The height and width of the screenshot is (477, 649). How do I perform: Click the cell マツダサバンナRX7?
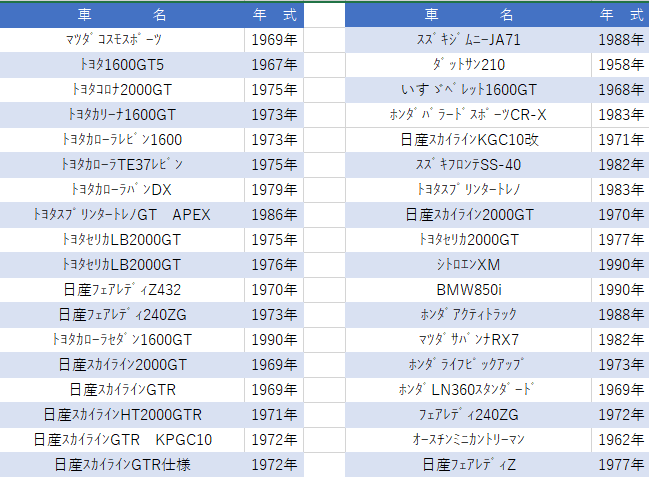(468, 340)
